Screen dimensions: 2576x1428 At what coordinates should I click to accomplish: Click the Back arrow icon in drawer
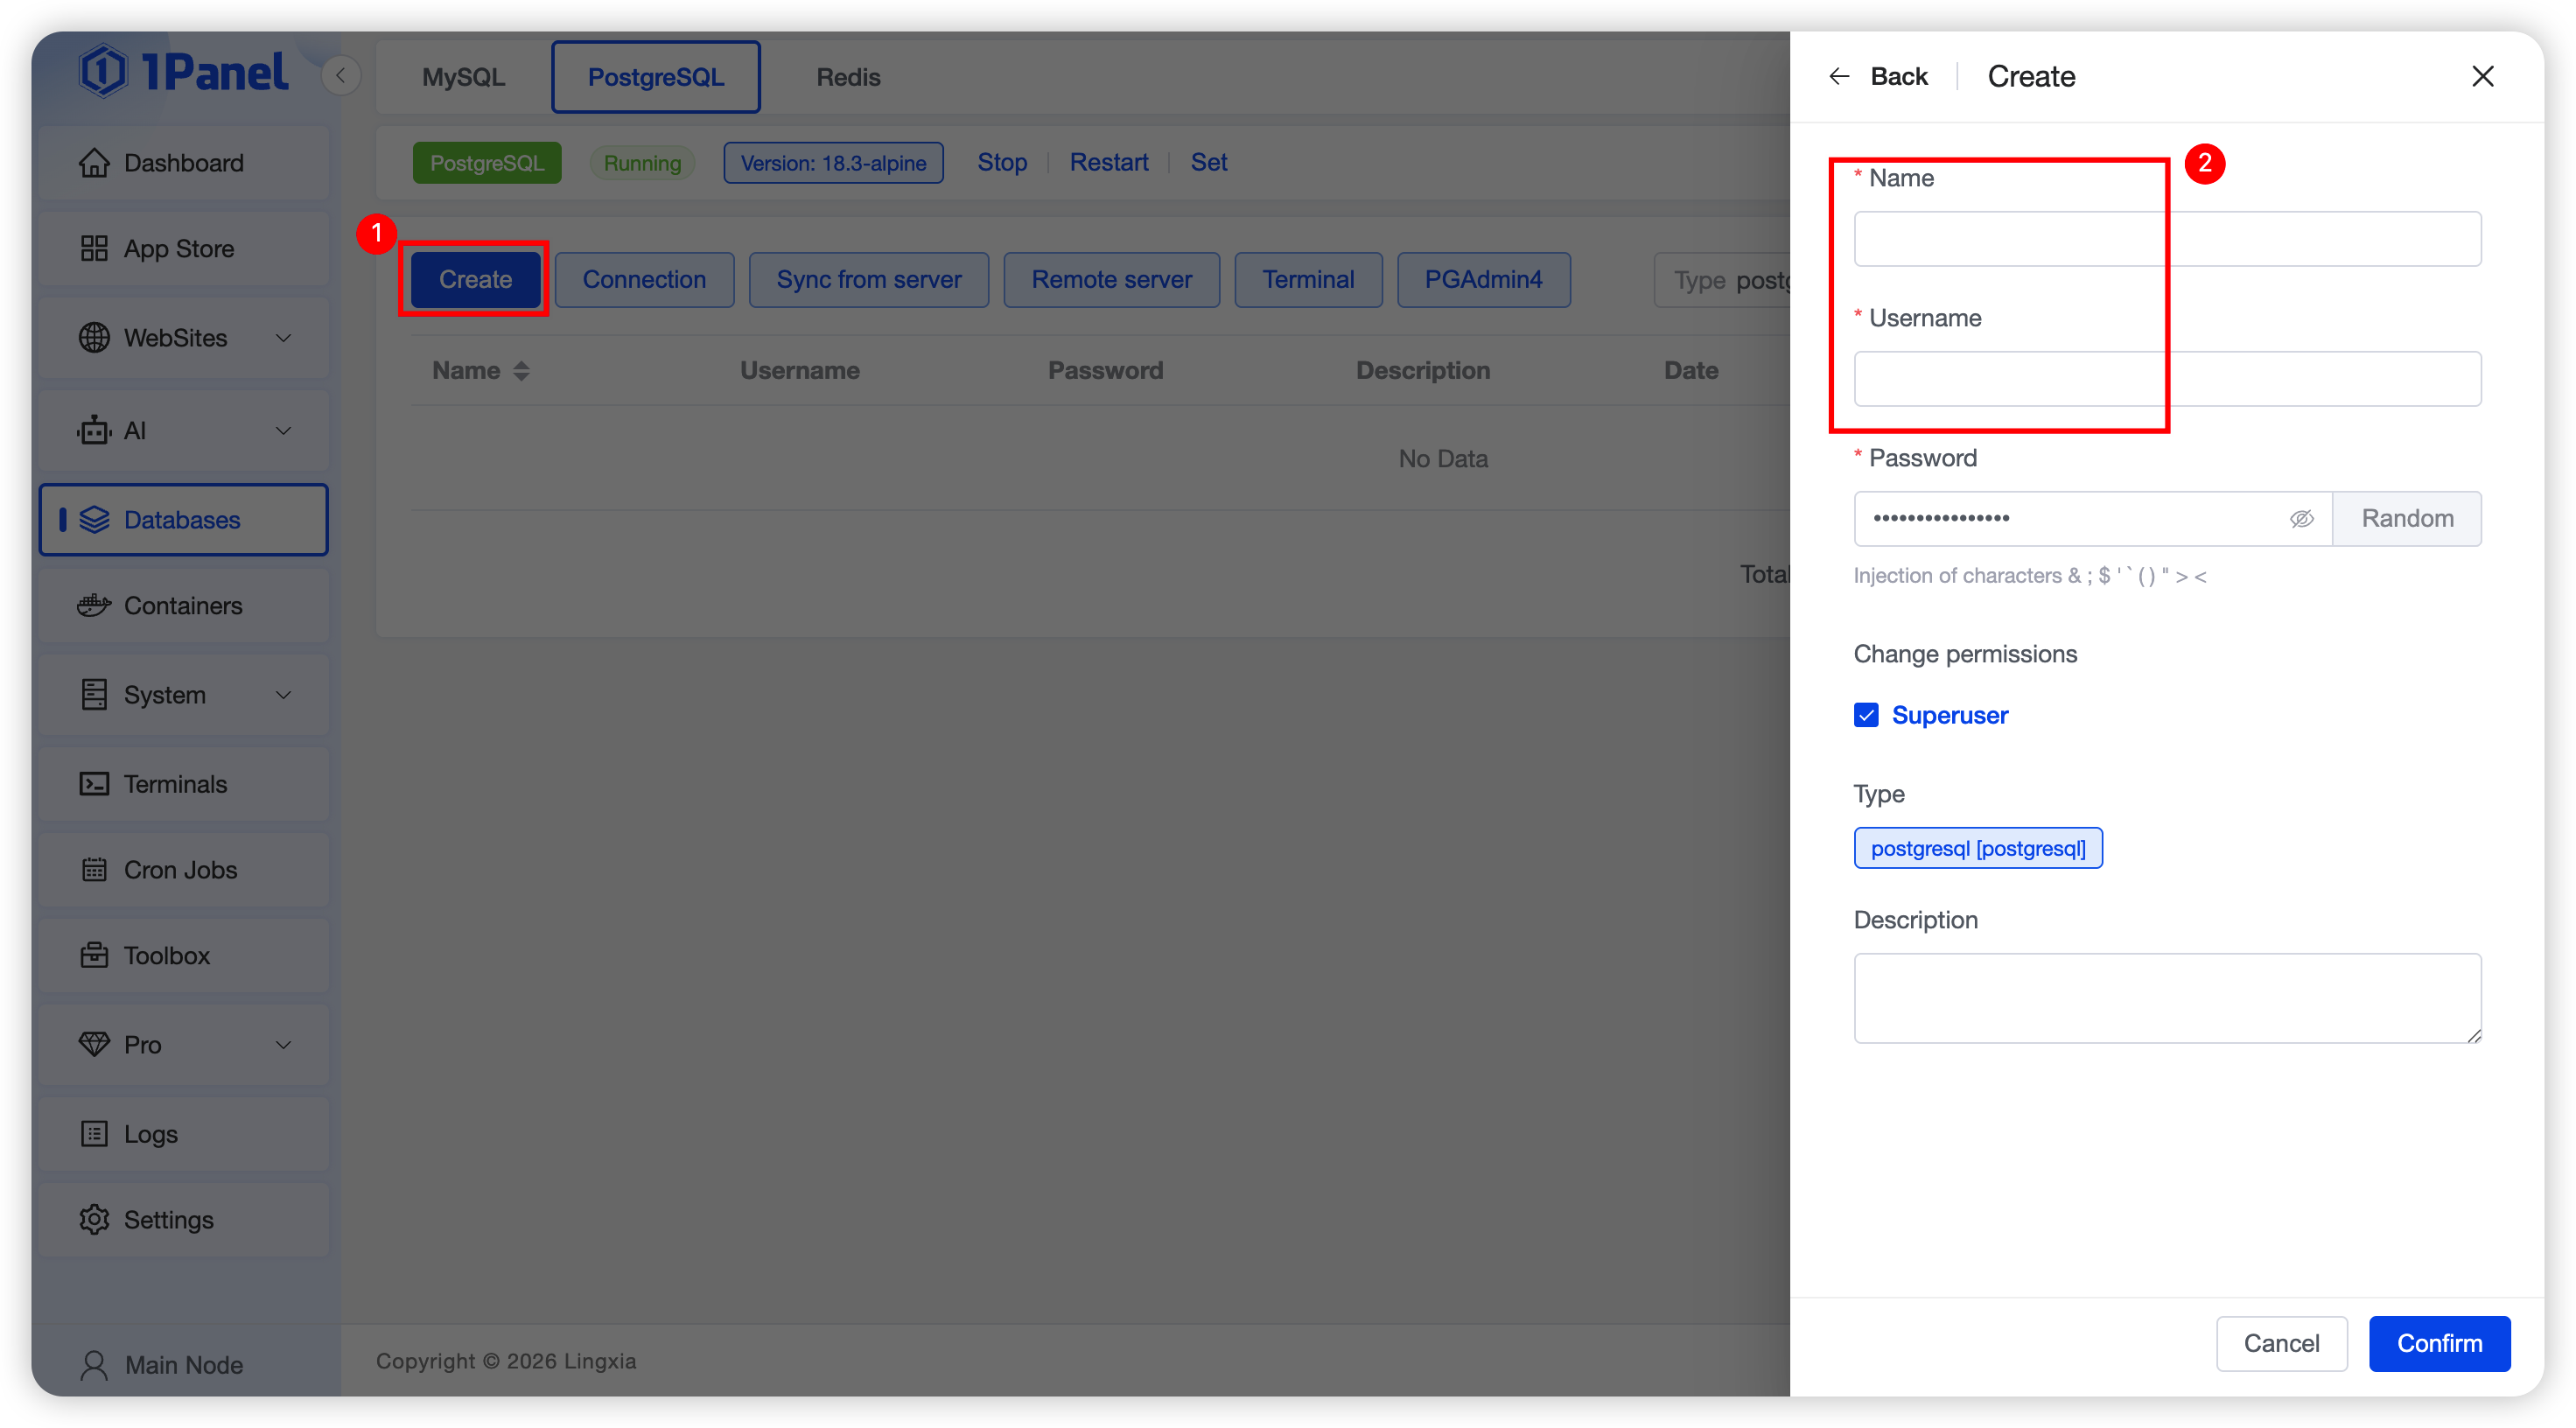click(x=1839, y=77)
